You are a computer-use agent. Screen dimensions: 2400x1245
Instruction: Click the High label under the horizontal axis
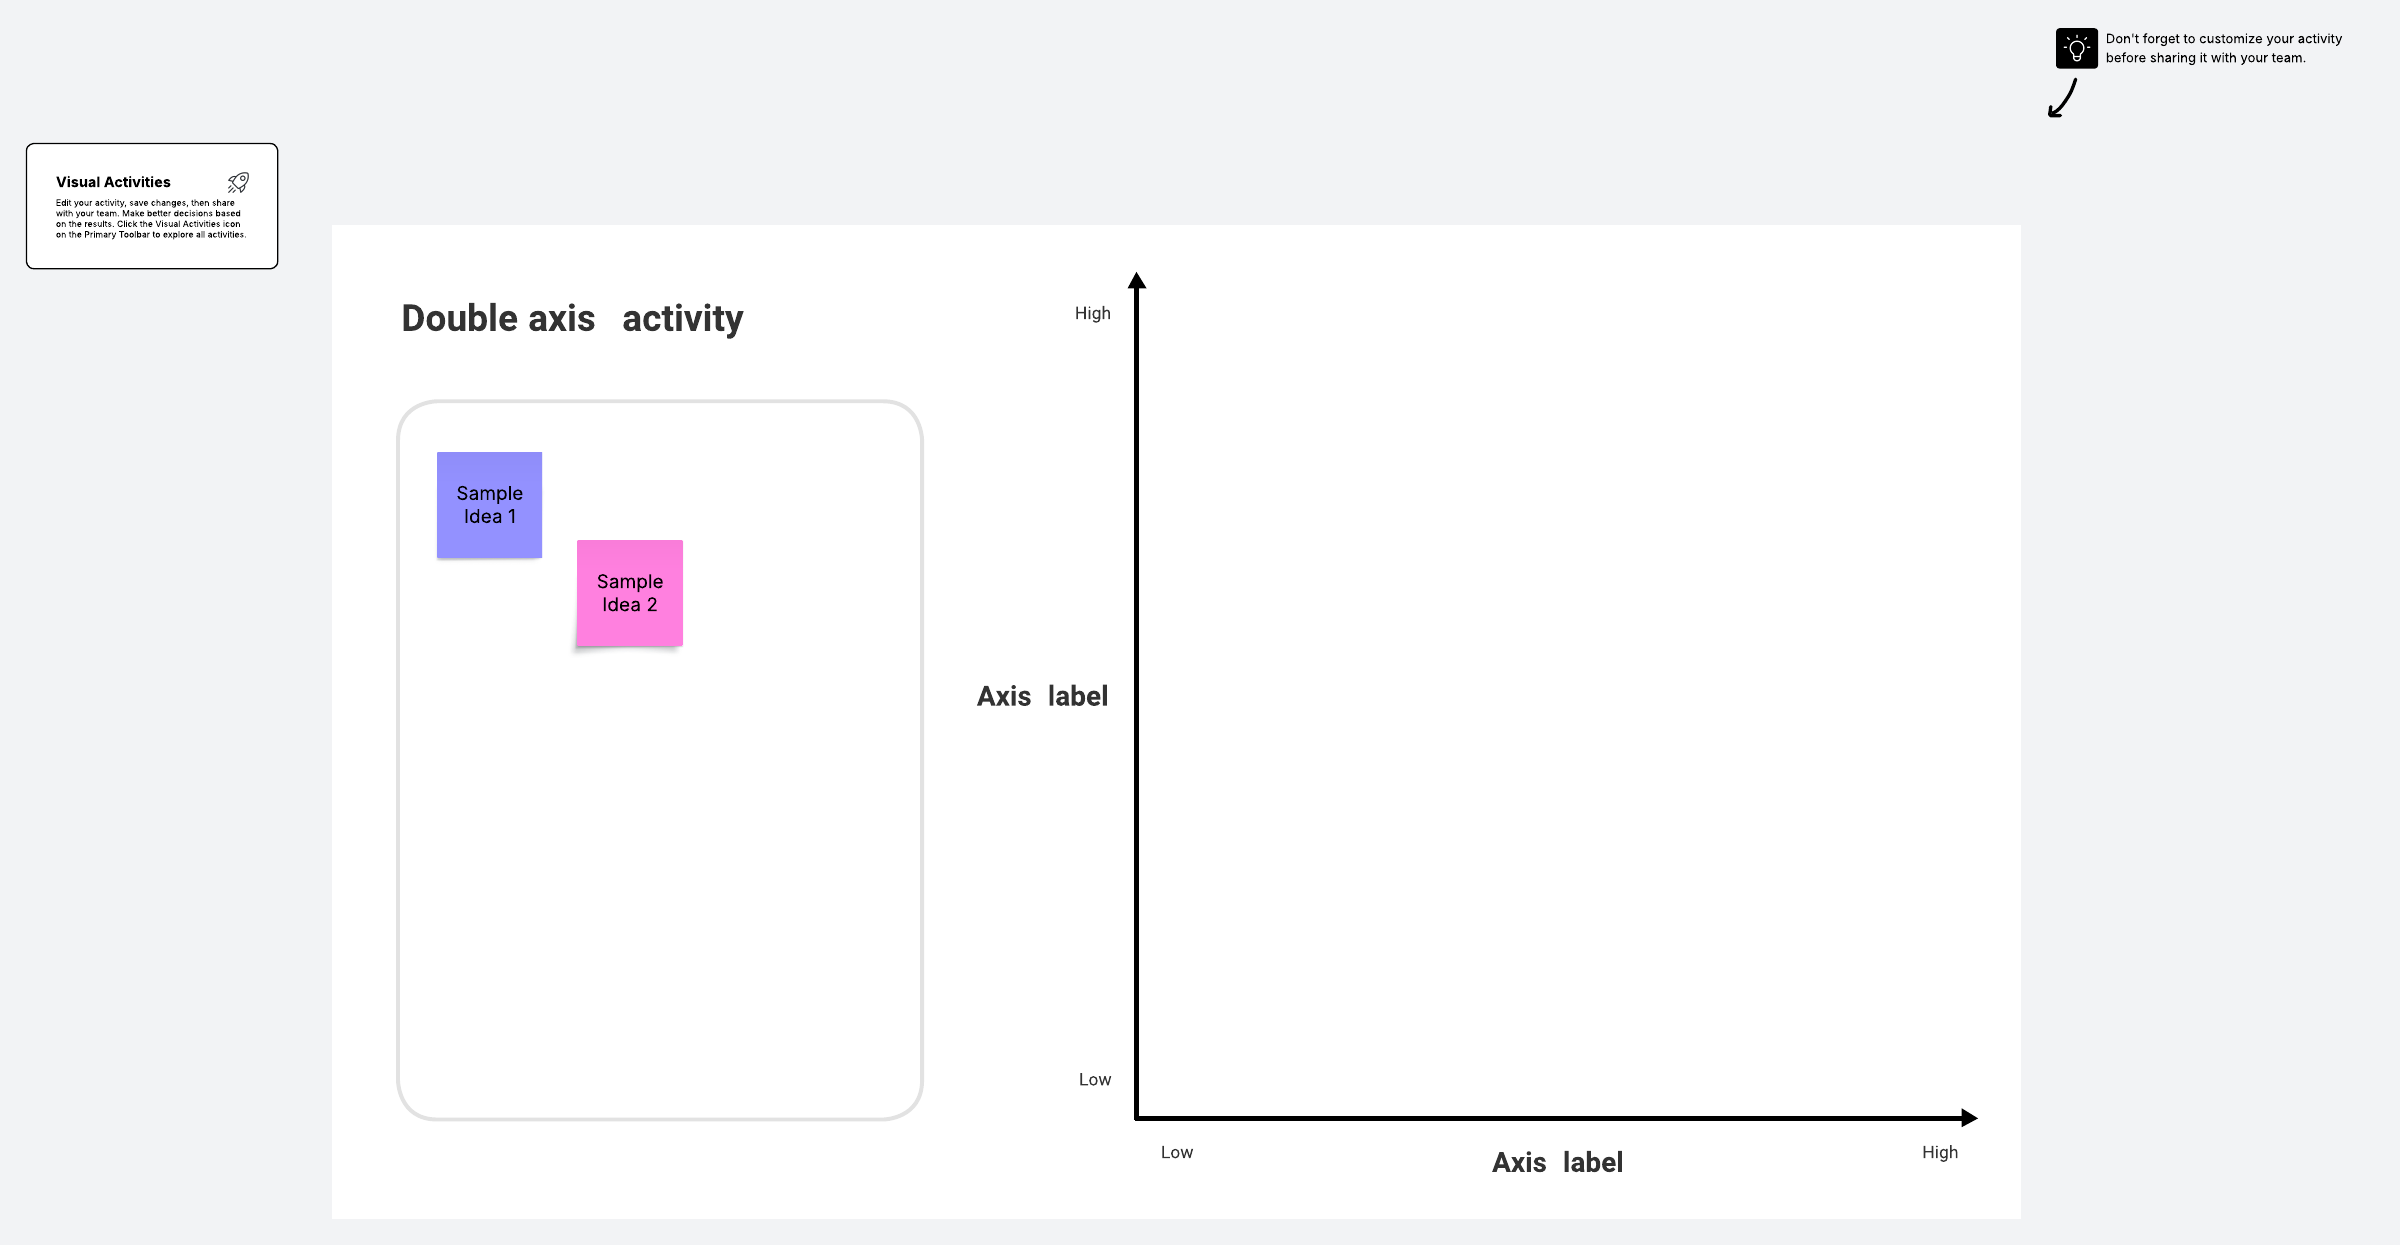1939,1152
